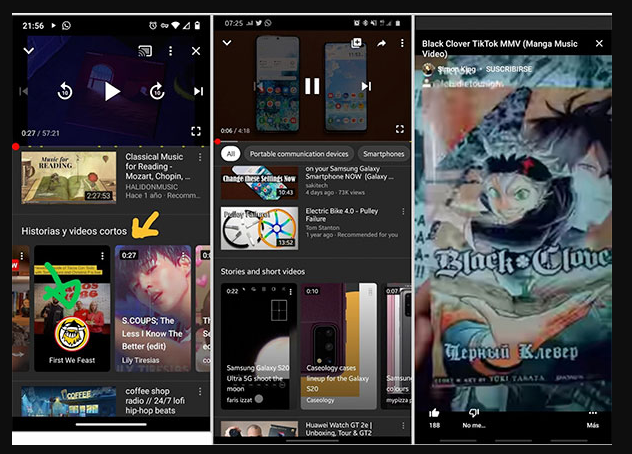The width and height of the screenshot is (632, 454).
Task: Tap the cast icon in first player
Action: coord(146,50)
